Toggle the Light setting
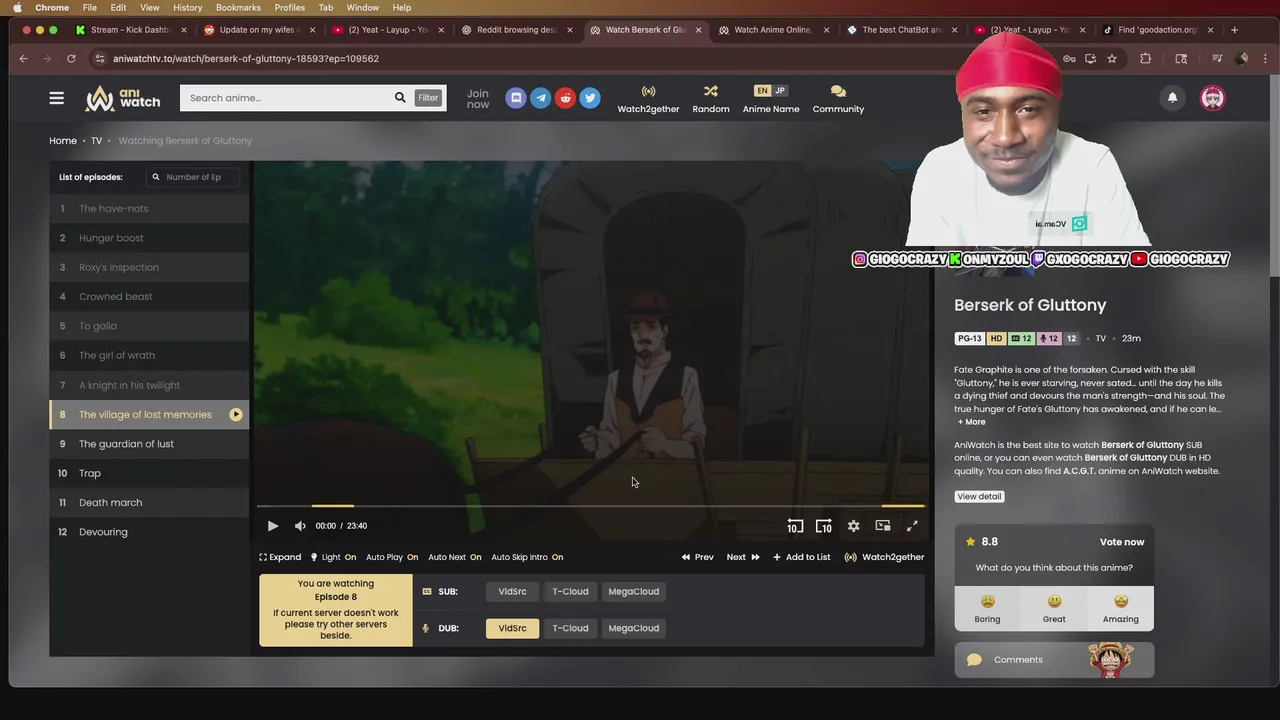The height and width of the screenshot is (720, 1280). coord(333,557)
